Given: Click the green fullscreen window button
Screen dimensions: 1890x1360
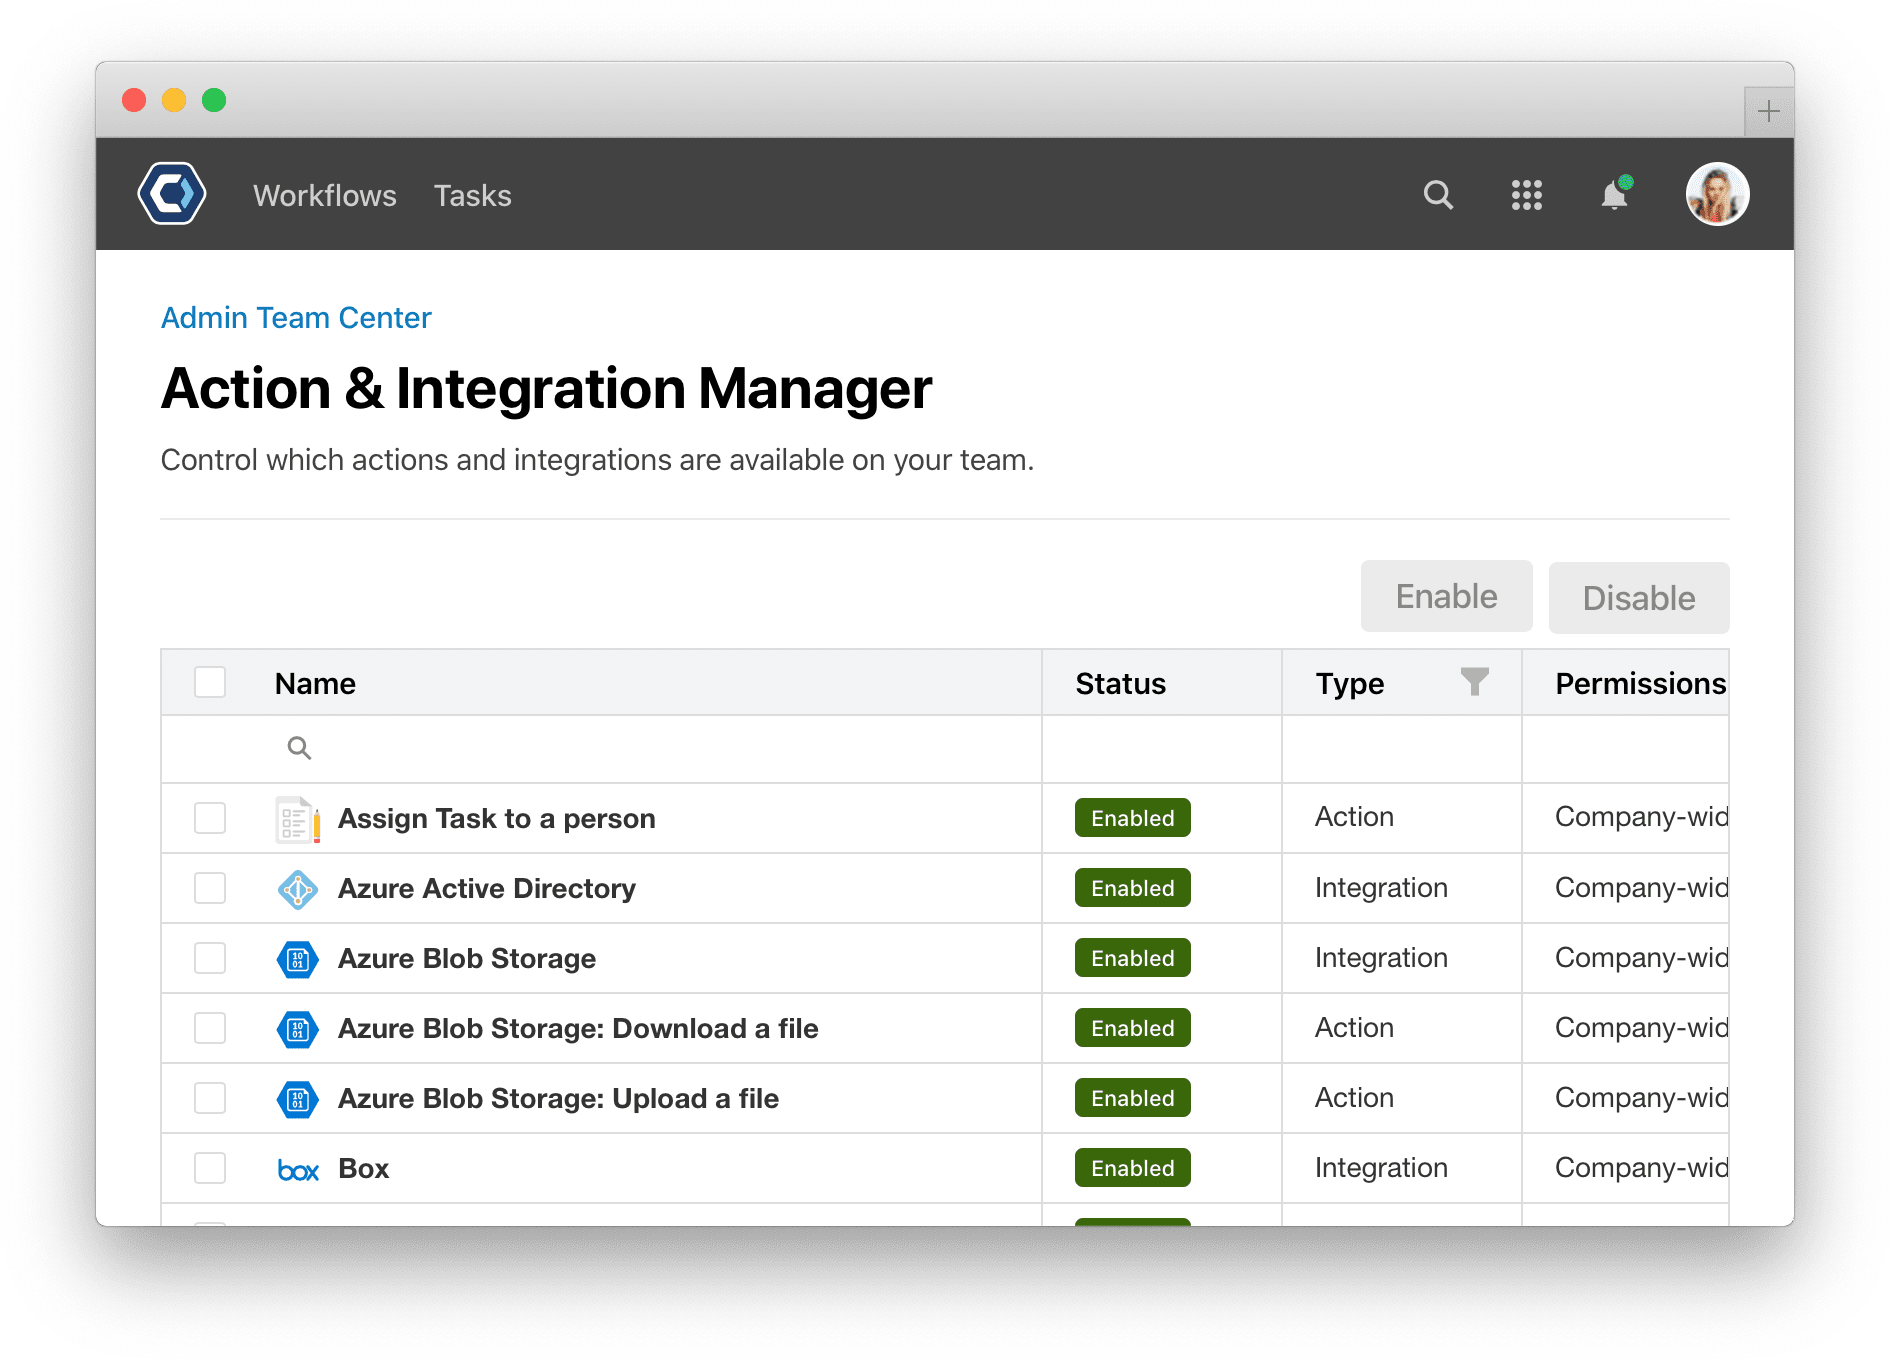Looking at the screenshot, I should [214, 100].
